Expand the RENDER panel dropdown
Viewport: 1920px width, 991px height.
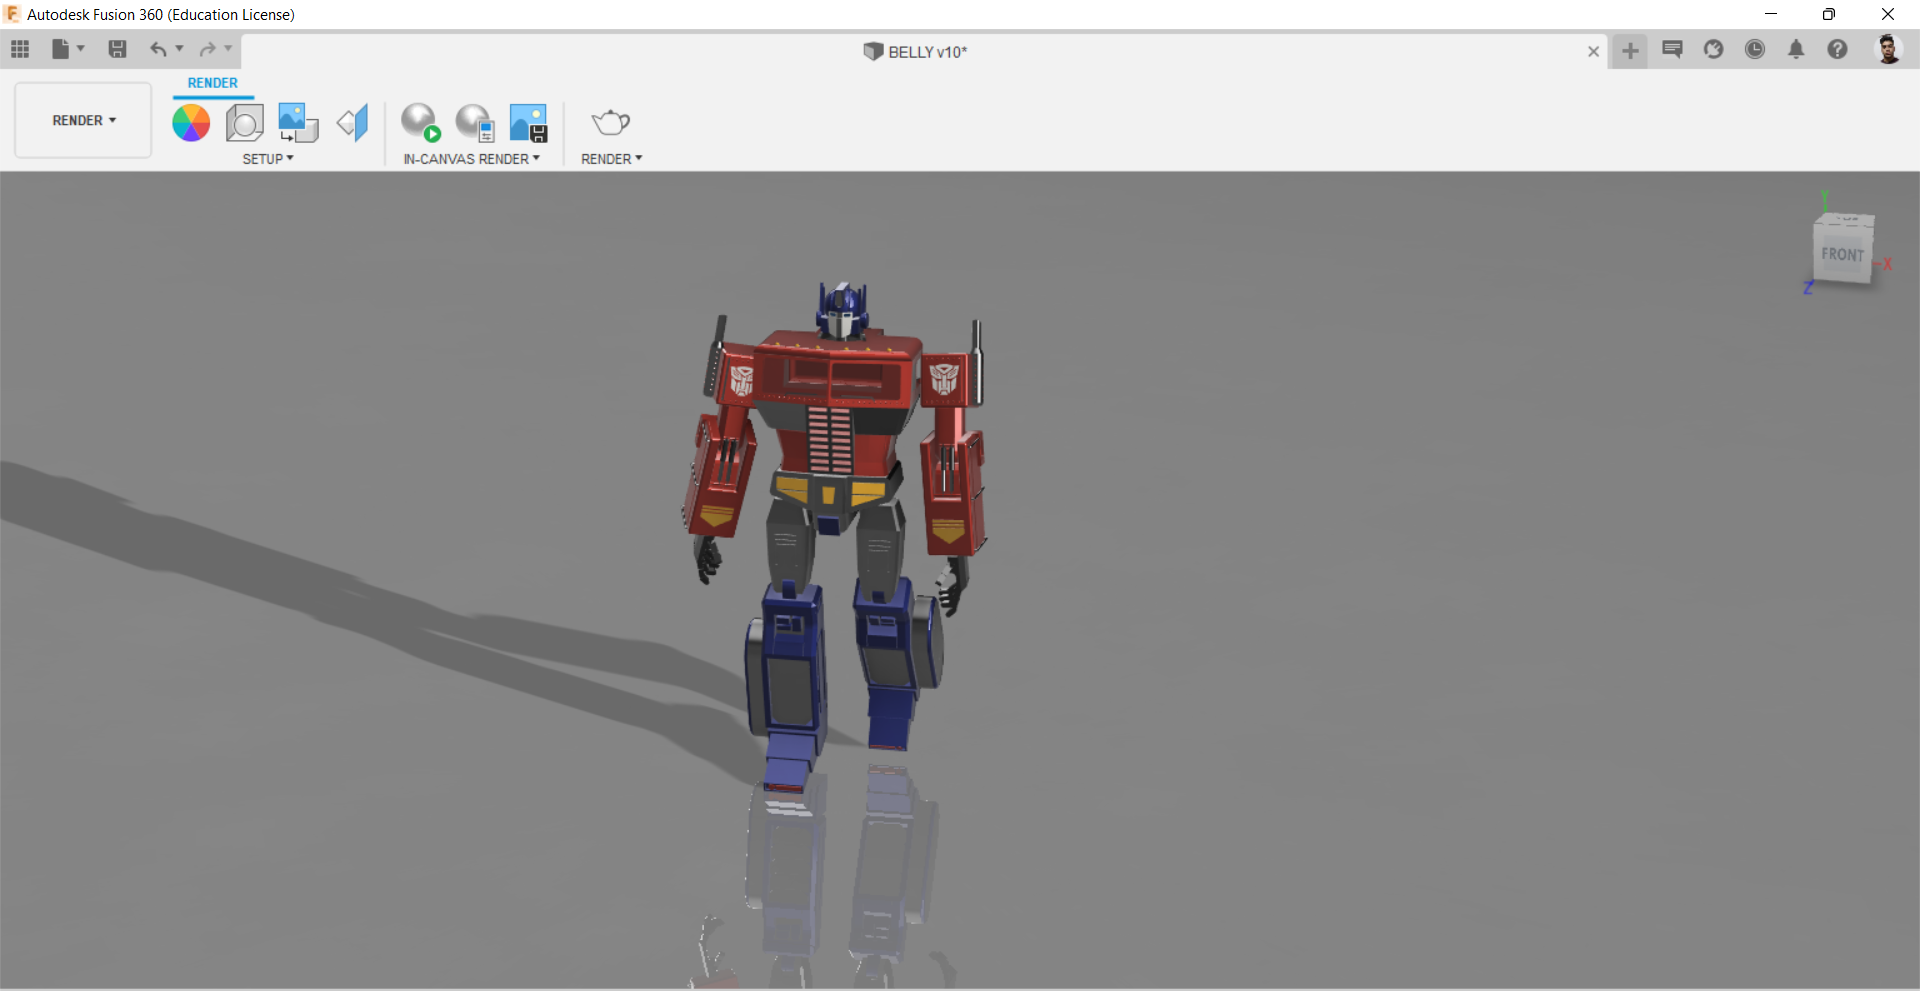tap(612, 159)
